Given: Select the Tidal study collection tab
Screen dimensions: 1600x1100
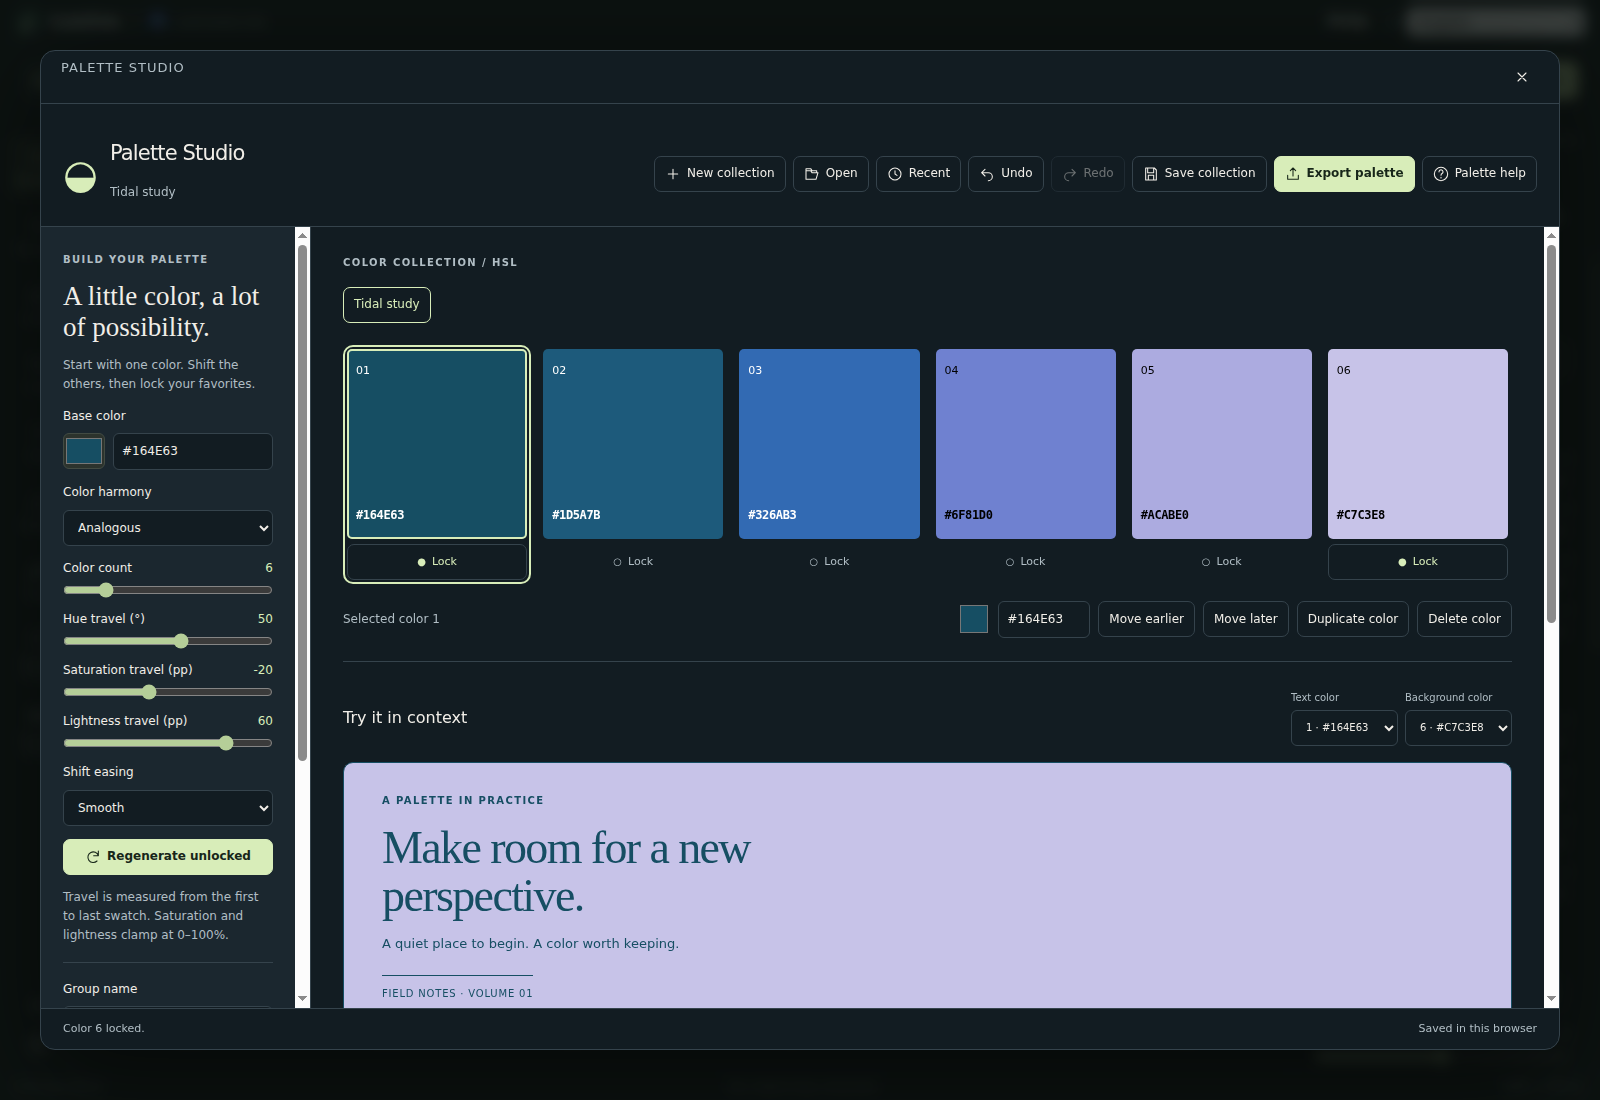Looking at the screenshot, I should point(387,305).
